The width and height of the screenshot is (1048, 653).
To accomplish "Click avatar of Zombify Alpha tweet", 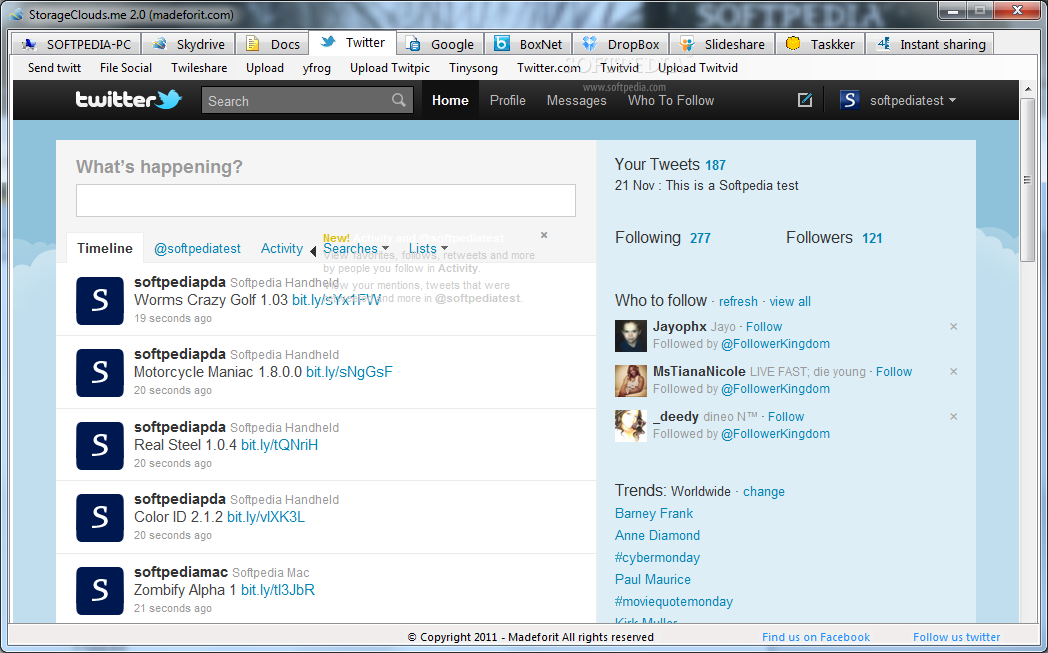I will 100,591.
